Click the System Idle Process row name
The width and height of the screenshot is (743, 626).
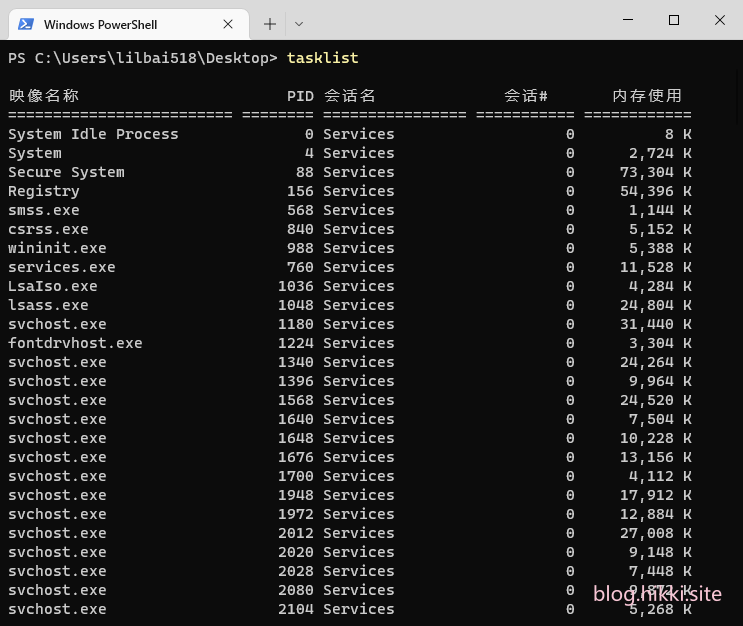click(93, 134)
